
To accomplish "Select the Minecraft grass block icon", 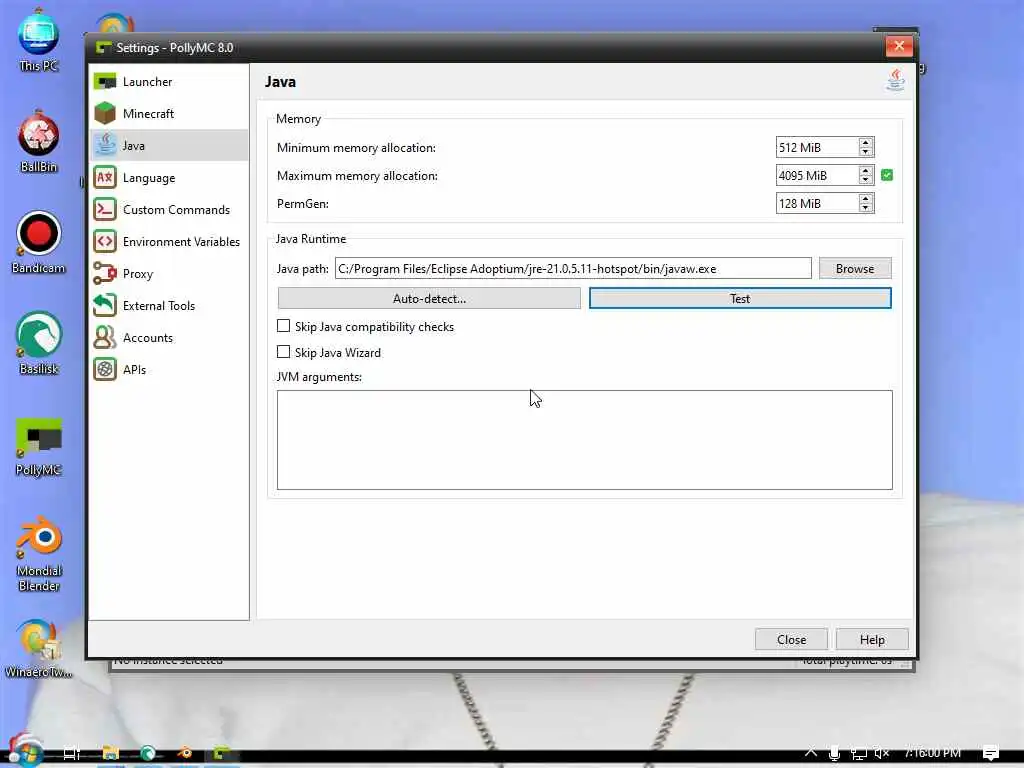I will point(104,114).
